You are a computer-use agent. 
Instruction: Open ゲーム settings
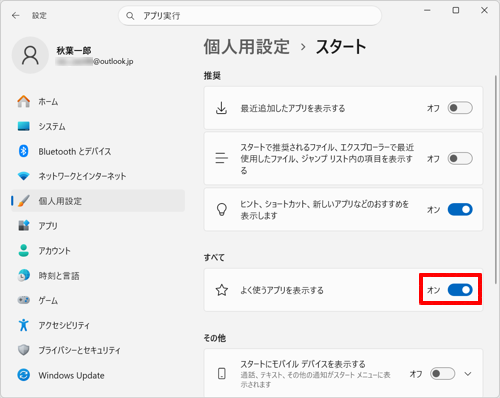pyautogui.click(x=98, y=300)
